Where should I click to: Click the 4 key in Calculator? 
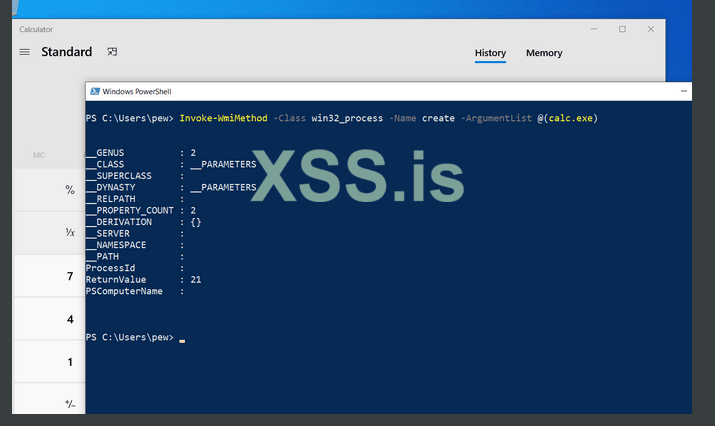click(50, 319)
